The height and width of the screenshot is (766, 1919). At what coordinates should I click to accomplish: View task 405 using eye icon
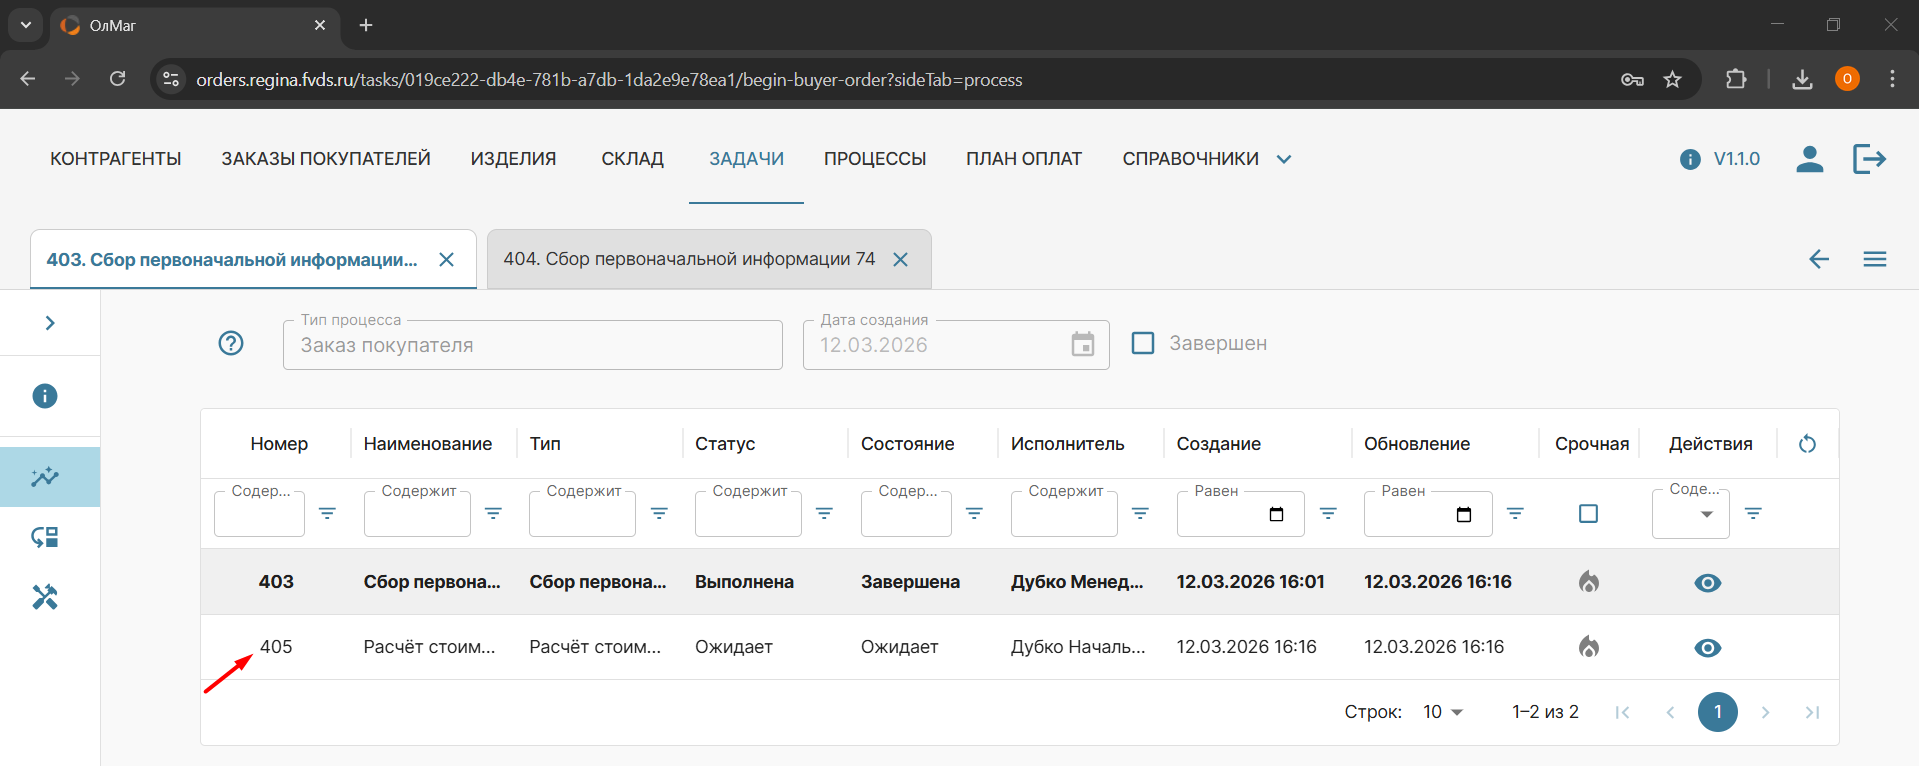point(1707,648)
